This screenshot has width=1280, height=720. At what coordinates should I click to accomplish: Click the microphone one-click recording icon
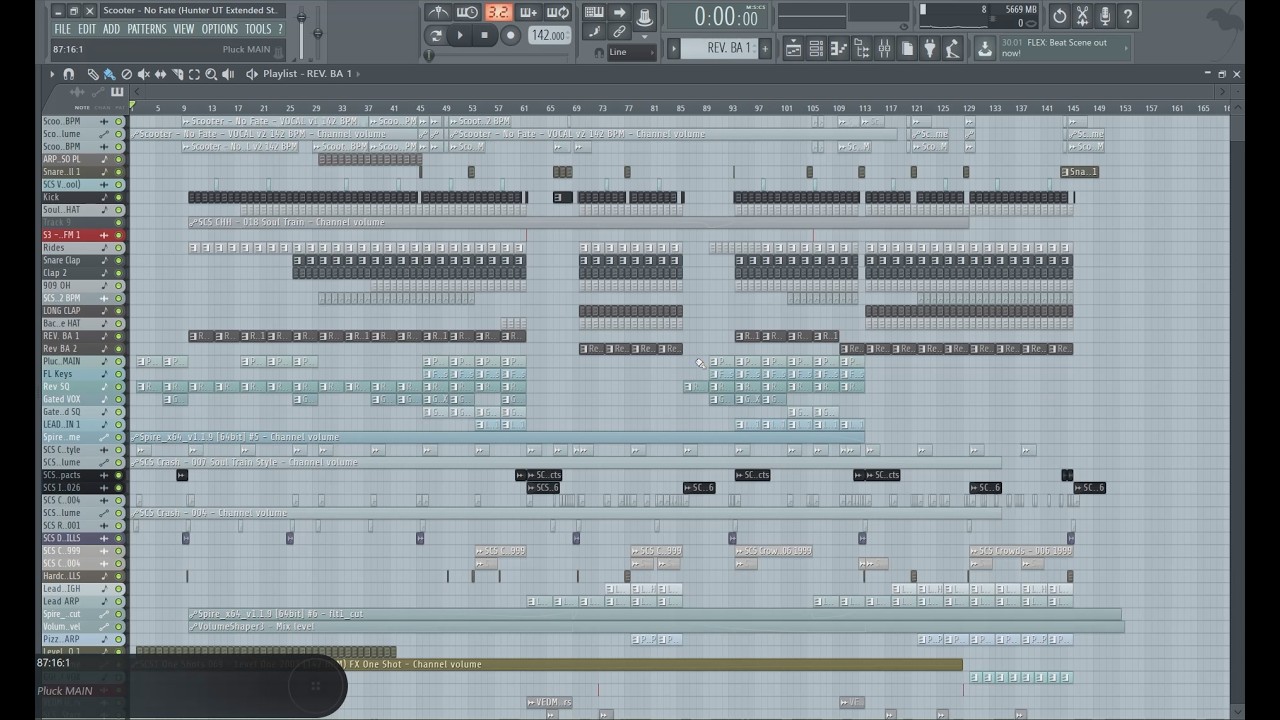(x=1105, y=15)
